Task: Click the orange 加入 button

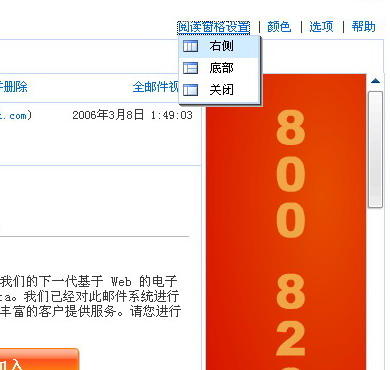Action: [39, 360]
